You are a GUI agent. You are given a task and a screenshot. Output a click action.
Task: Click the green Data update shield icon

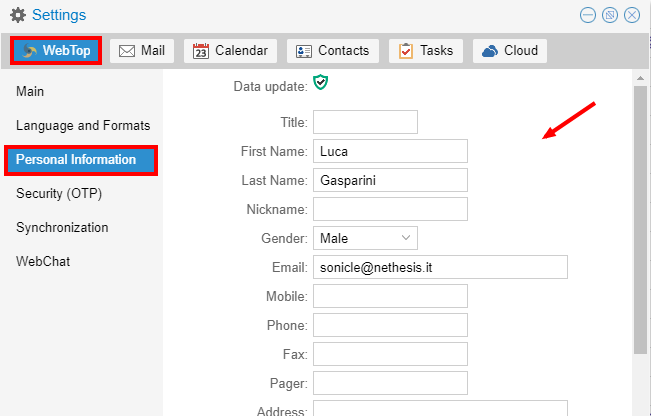[320, 83]
